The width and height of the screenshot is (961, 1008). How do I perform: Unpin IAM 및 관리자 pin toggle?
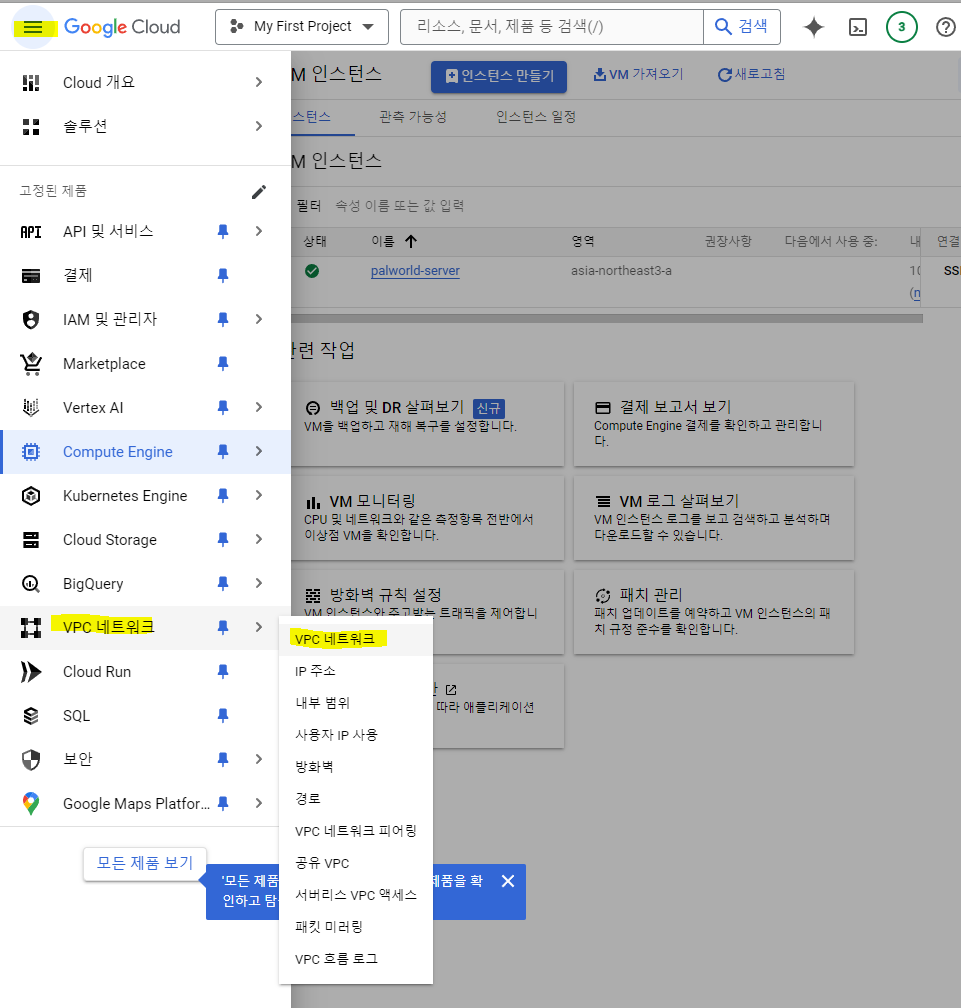(x=223, y=320)
